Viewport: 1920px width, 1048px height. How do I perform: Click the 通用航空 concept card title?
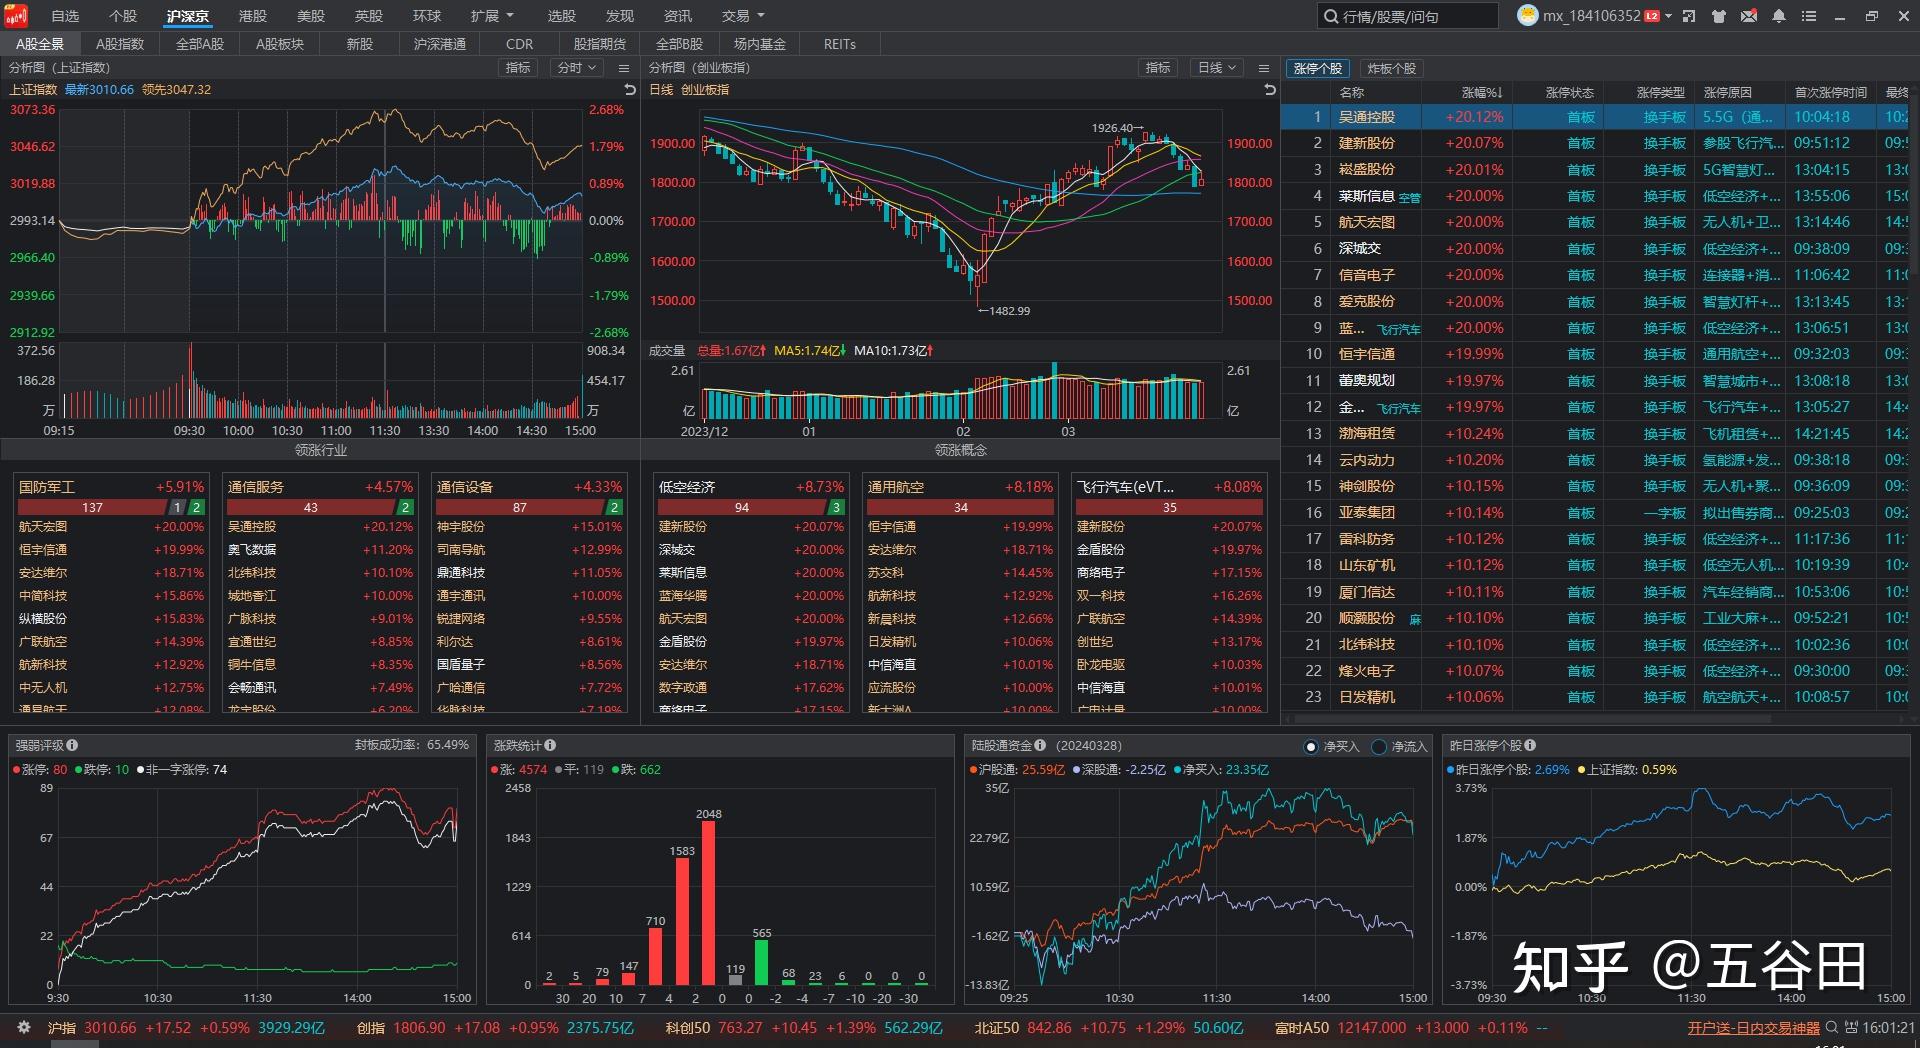[x=896, y=487]
